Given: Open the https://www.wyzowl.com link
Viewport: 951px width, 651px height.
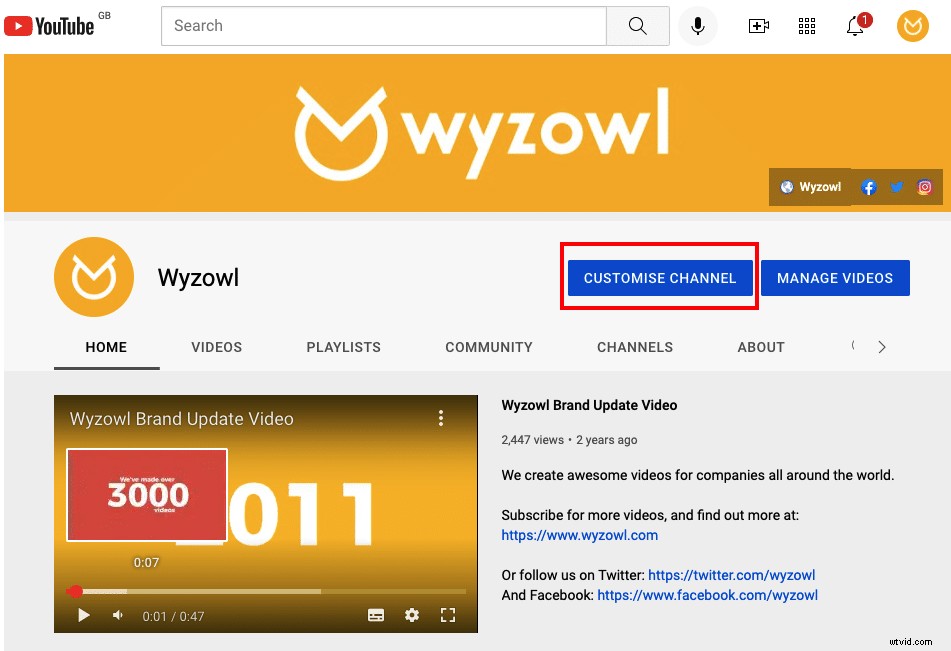Looking at the screenshot, I should (x=580, y=535).
